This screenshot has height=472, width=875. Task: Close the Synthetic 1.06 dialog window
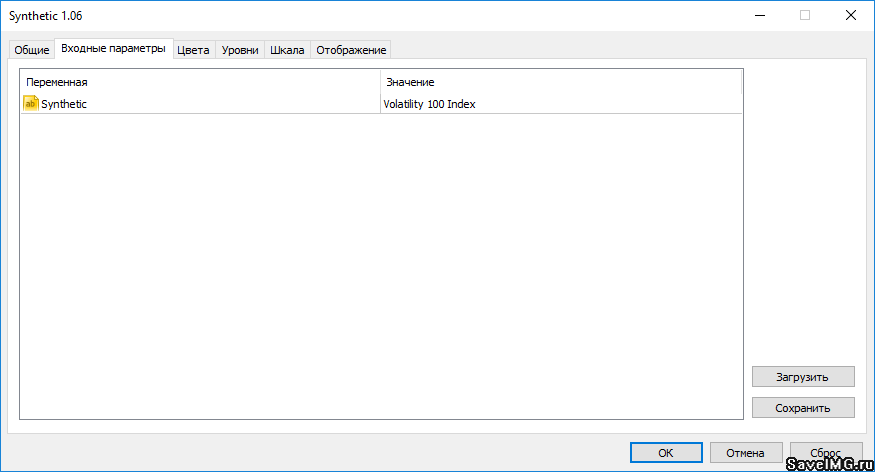pyautogui.click(x=851, y=15)
